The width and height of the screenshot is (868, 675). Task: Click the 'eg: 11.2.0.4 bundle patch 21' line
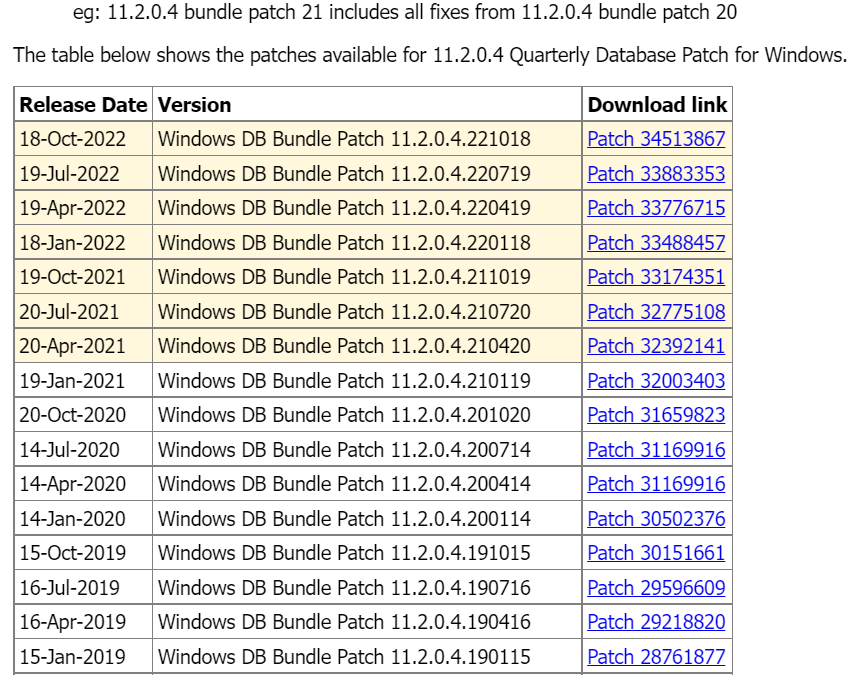pyautogui.click(x=405, y=12)
